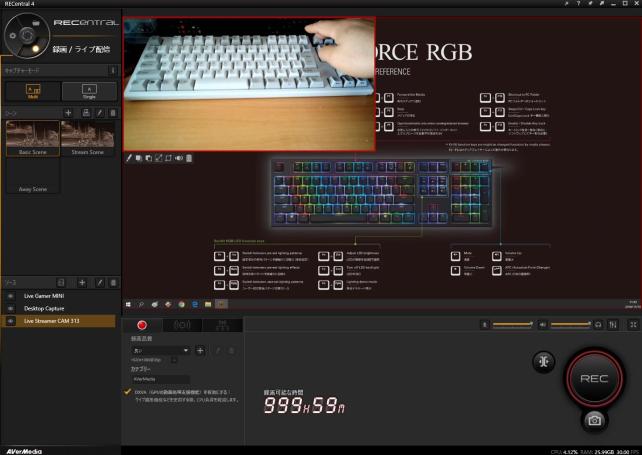642x455 pixels.
Task: Open capture mode info icon
Action: [113, 70]
